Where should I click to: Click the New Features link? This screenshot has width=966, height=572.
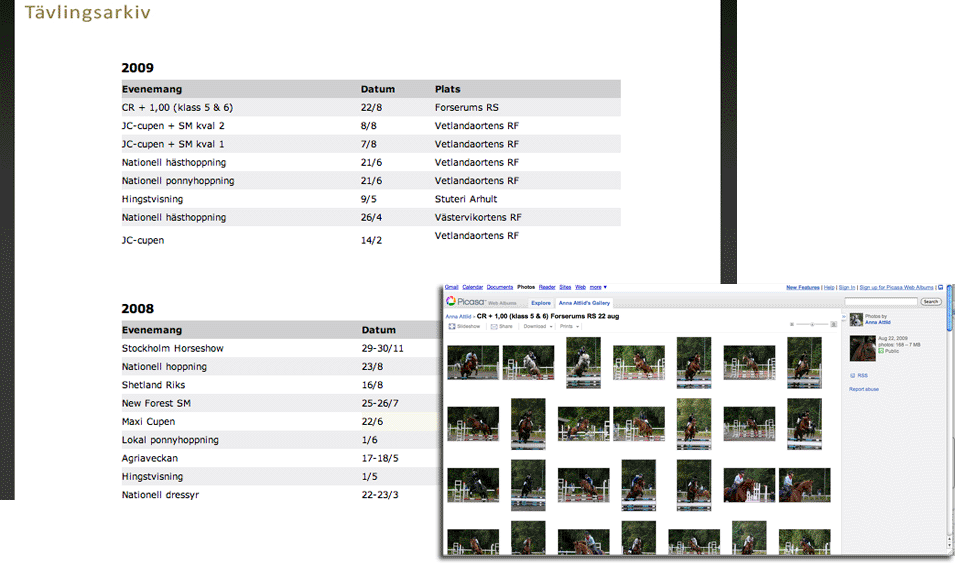(x=803, y=287)
